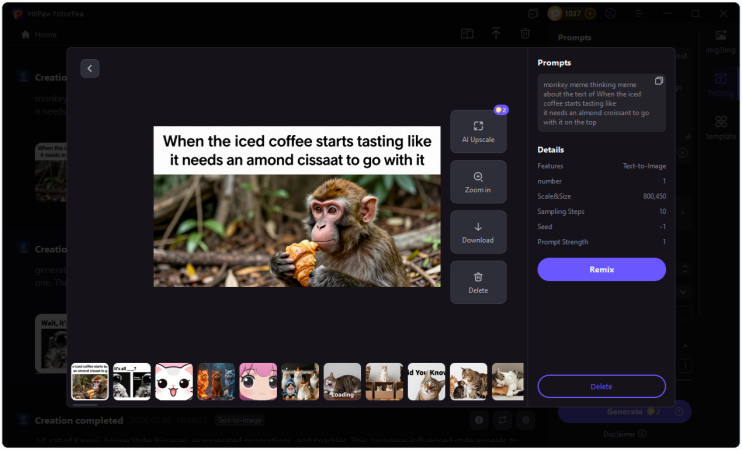Select the astronaut meme thumbnail

click(x=132, y=381)
